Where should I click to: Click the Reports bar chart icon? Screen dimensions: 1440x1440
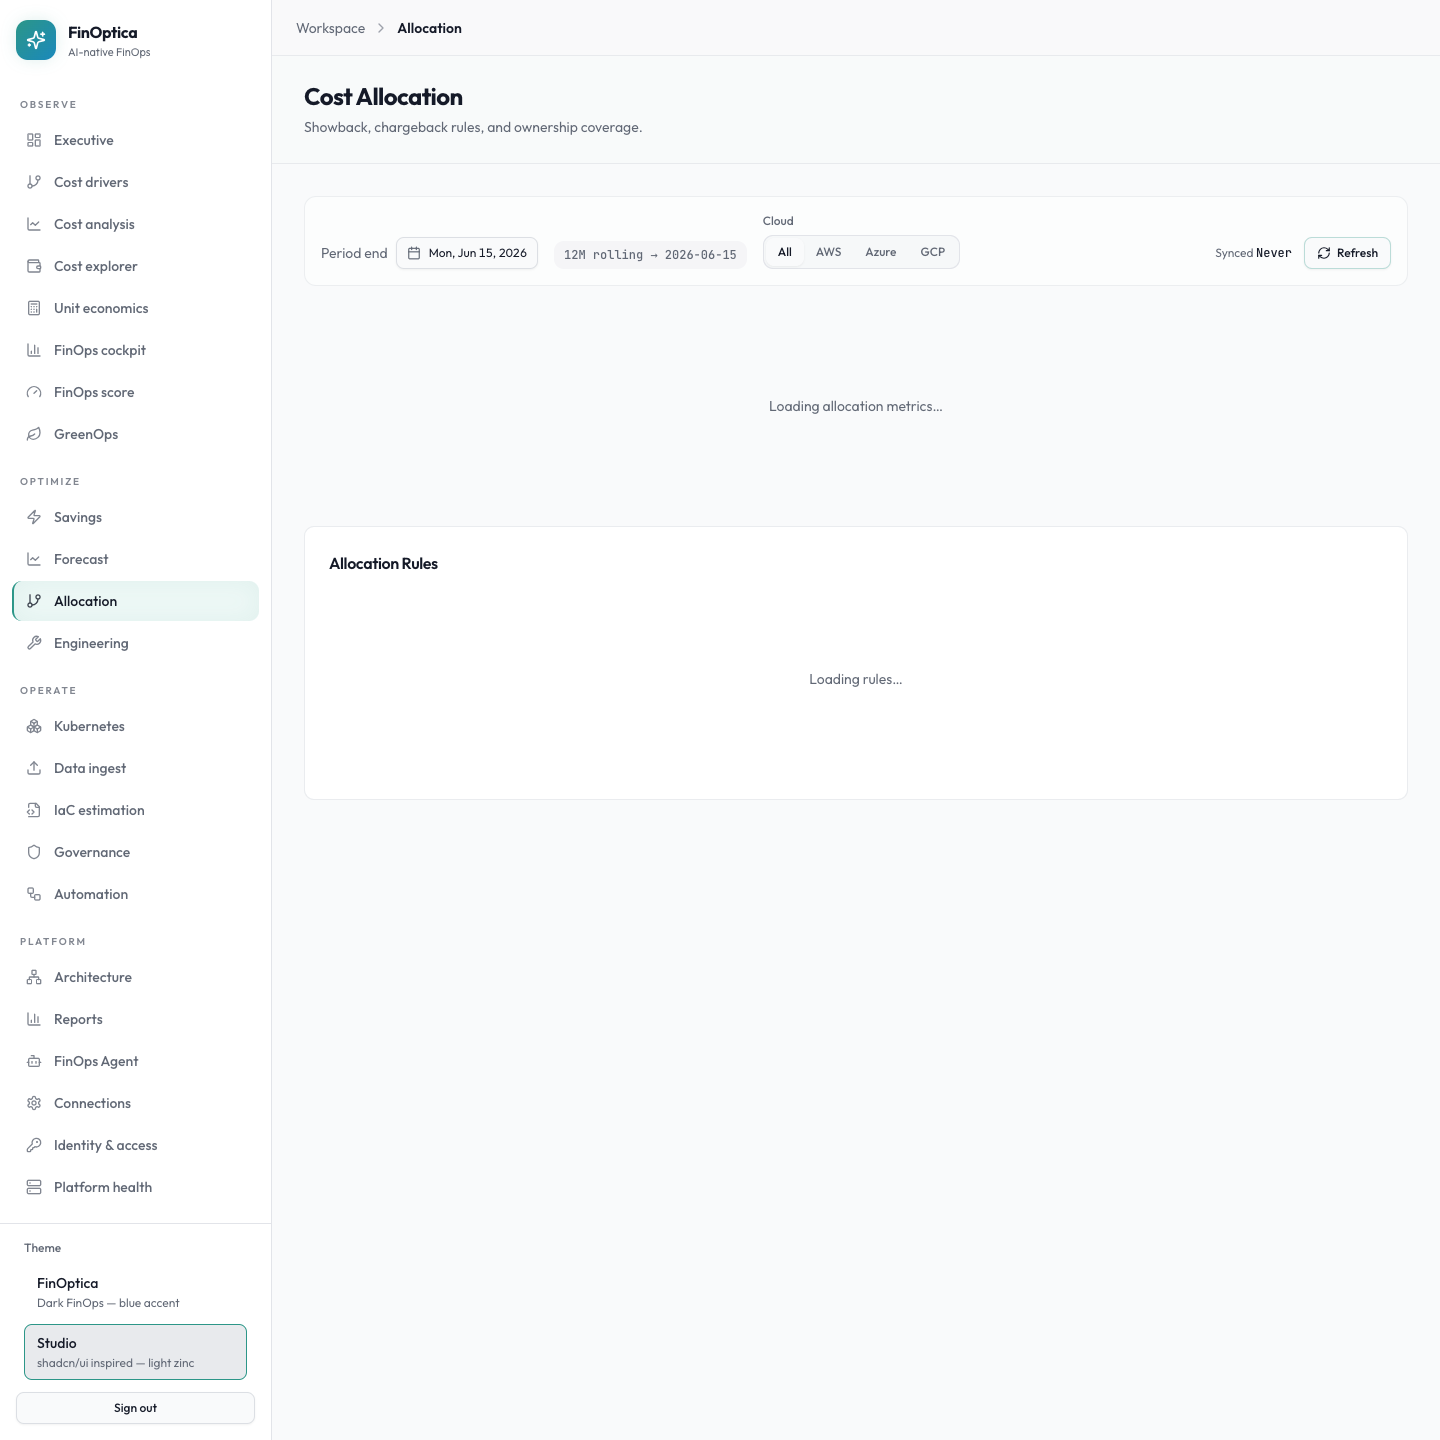34,1019
